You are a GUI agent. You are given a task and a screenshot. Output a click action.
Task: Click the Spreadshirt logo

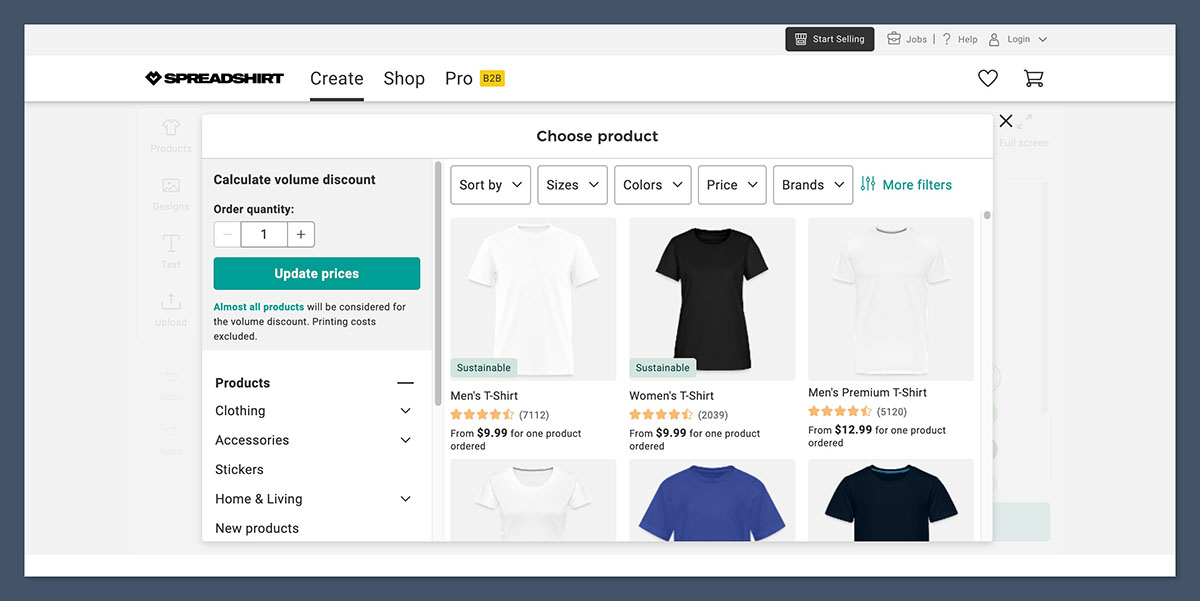pos(214,78)
